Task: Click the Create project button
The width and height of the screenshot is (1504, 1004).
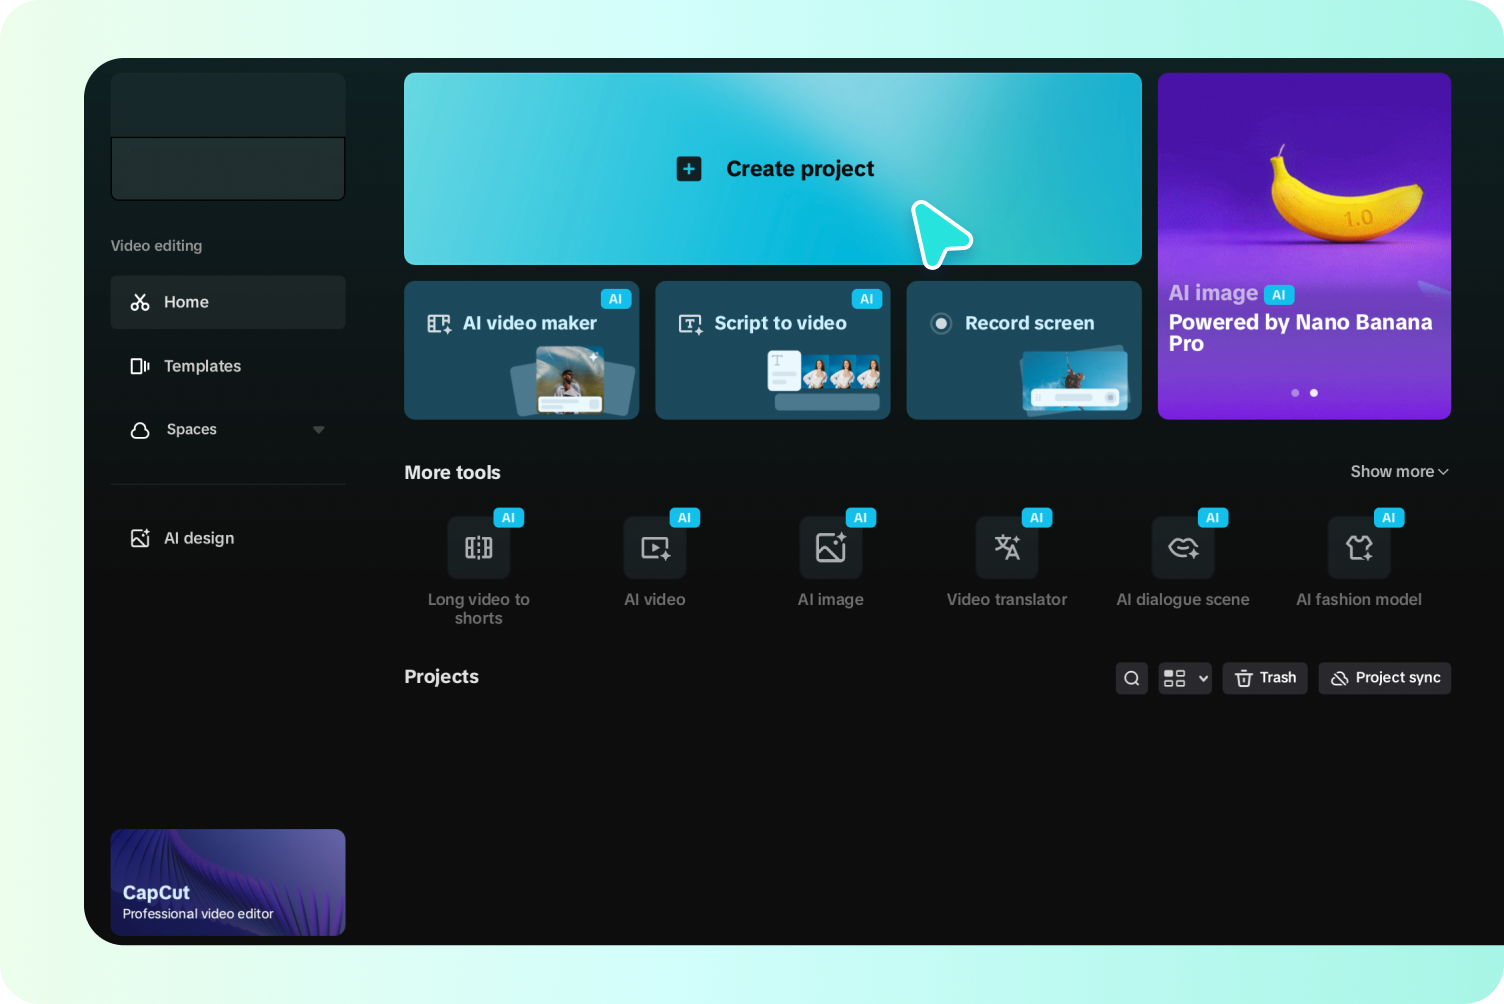Action: [x=772, y=168]
